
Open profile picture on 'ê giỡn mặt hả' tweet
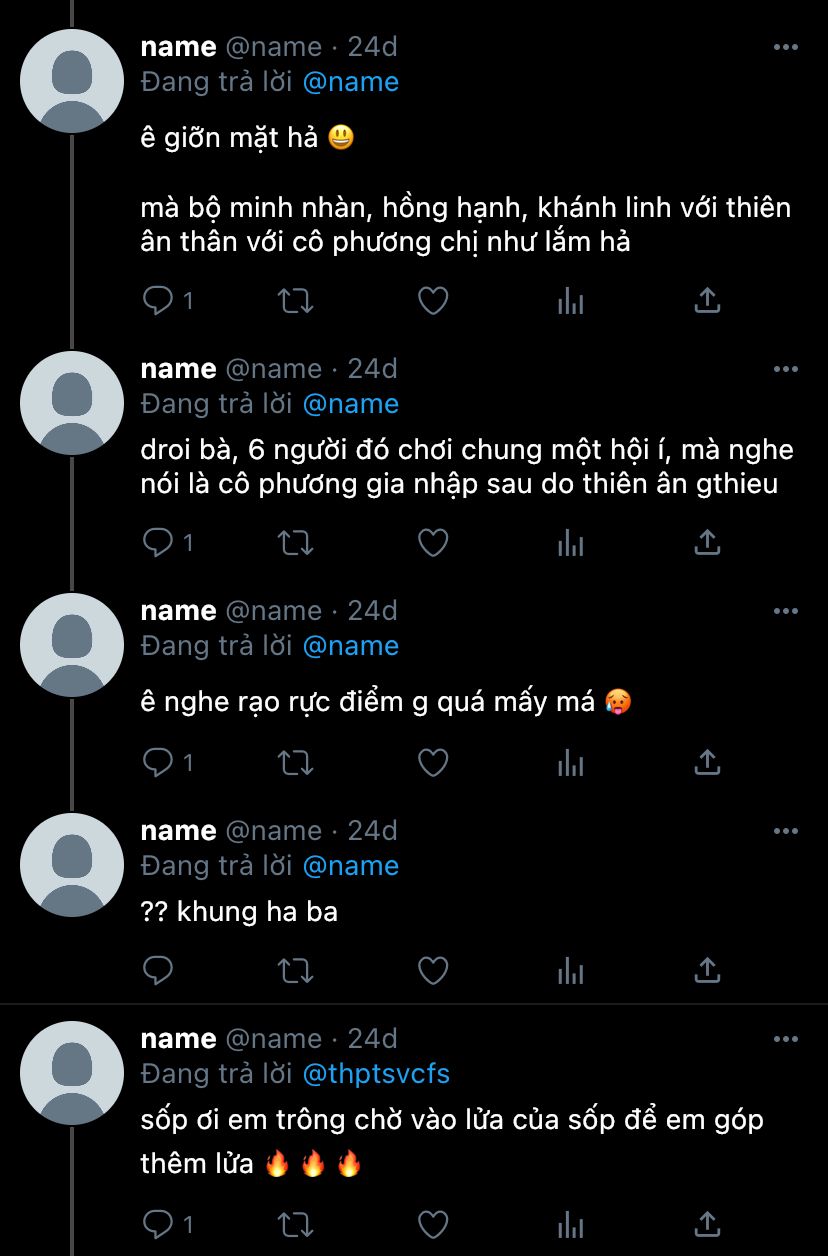72,81
